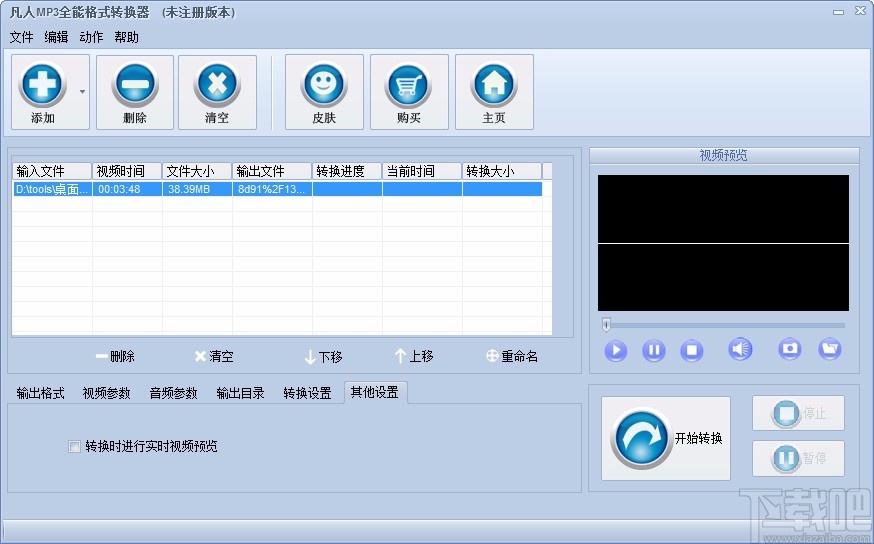Open the 帮助 menu
Image resolution: width=874 pixels, height=544 pixels.
pos(127,37)
